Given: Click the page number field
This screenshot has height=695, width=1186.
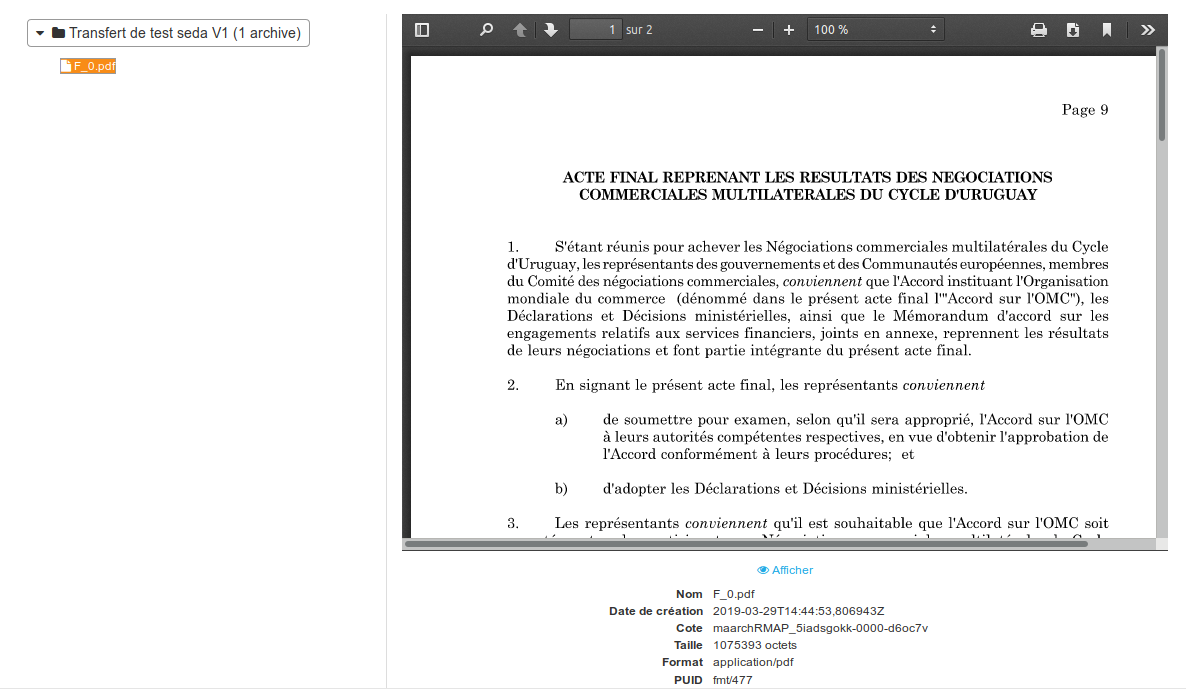Looking at the screenshot, I should [595, 29].
